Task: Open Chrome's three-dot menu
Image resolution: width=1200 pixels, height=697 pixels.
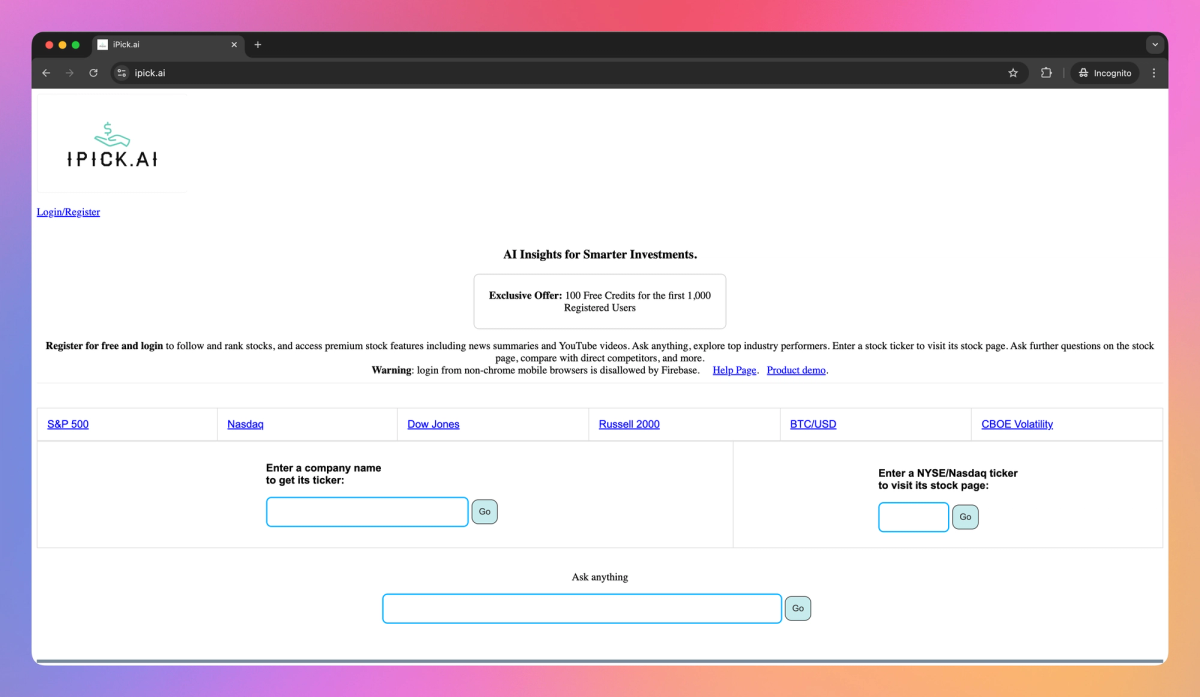Action: click(x=1153, y=72)
